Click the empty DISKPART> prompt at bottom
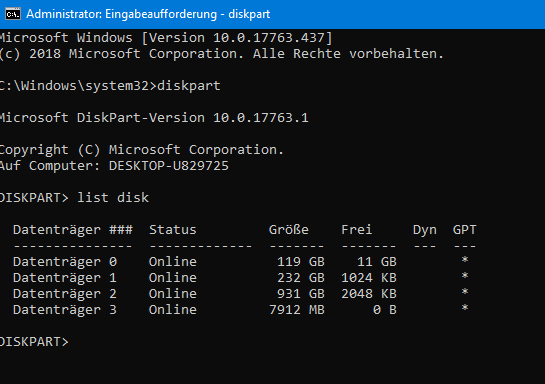 click(34, 342)
